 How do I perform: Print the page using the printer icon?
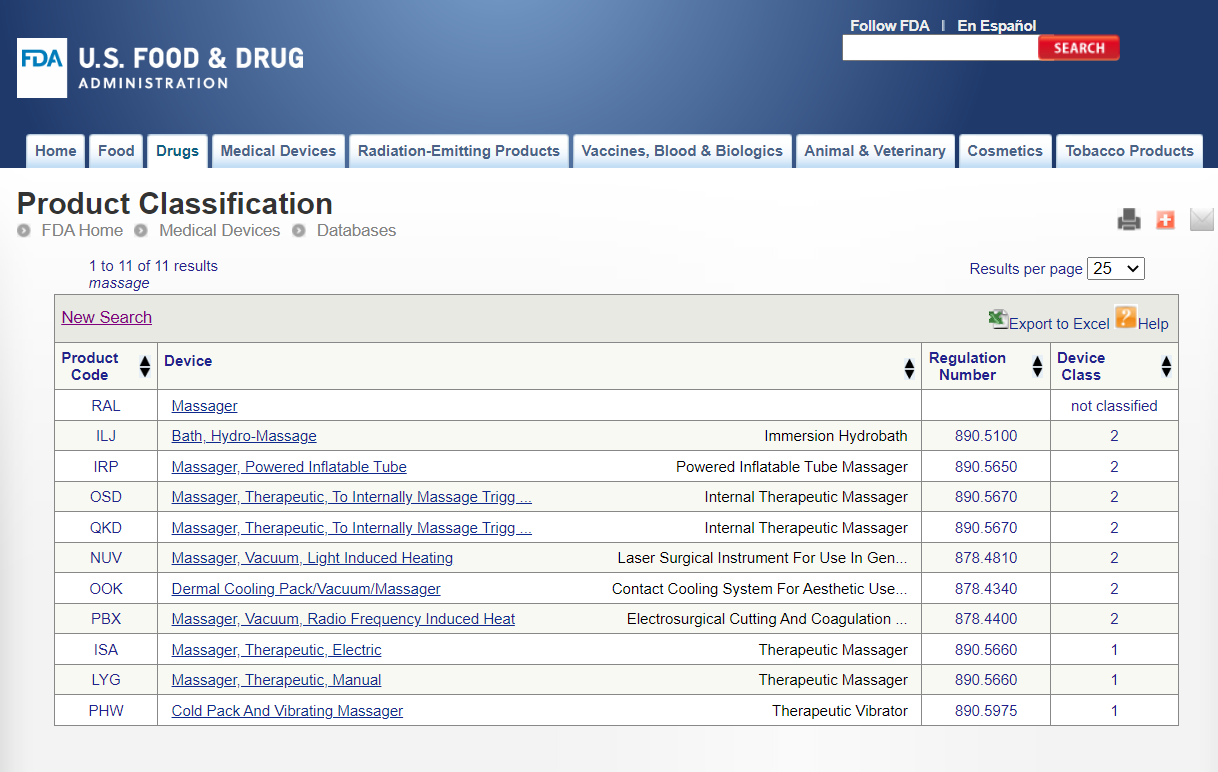[1129, 219]
